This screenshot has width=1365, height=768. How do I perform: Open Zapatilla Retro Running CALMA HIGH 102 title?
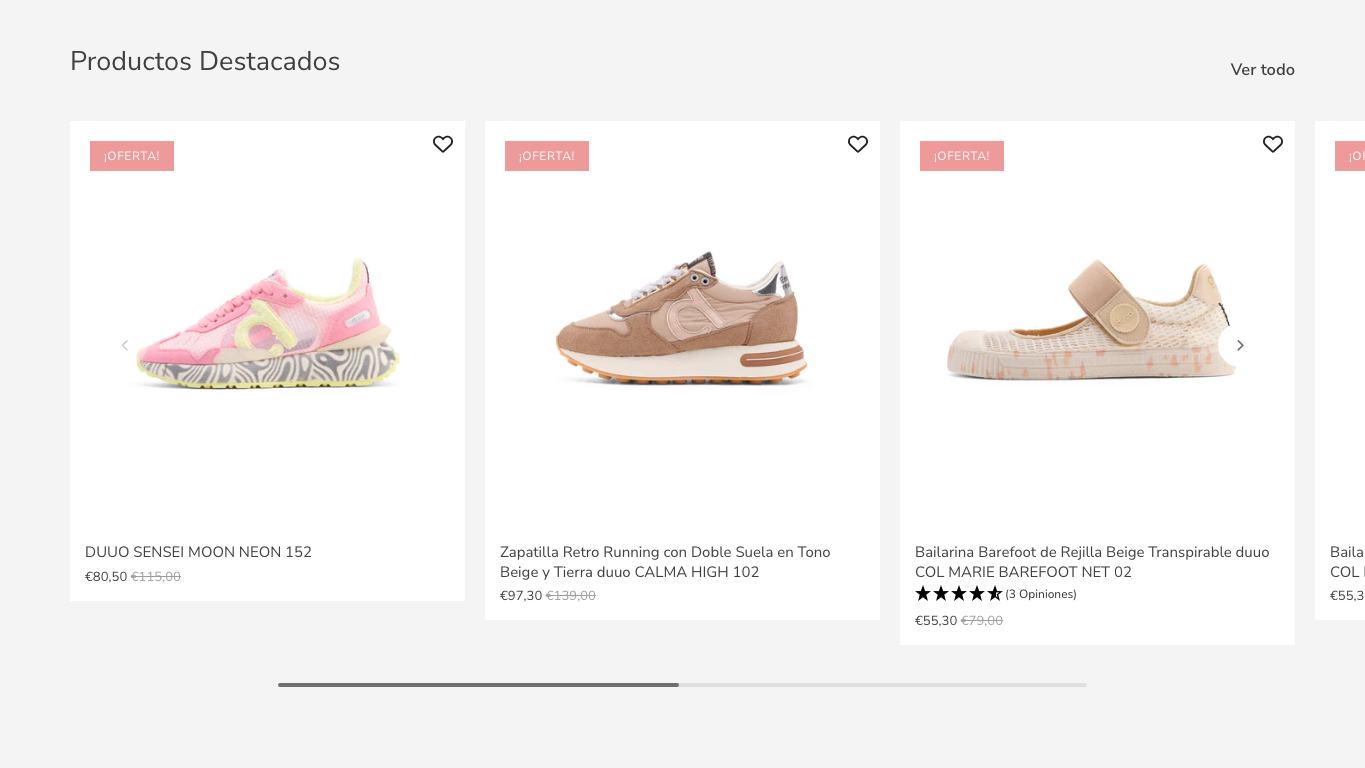pos(665,562)
